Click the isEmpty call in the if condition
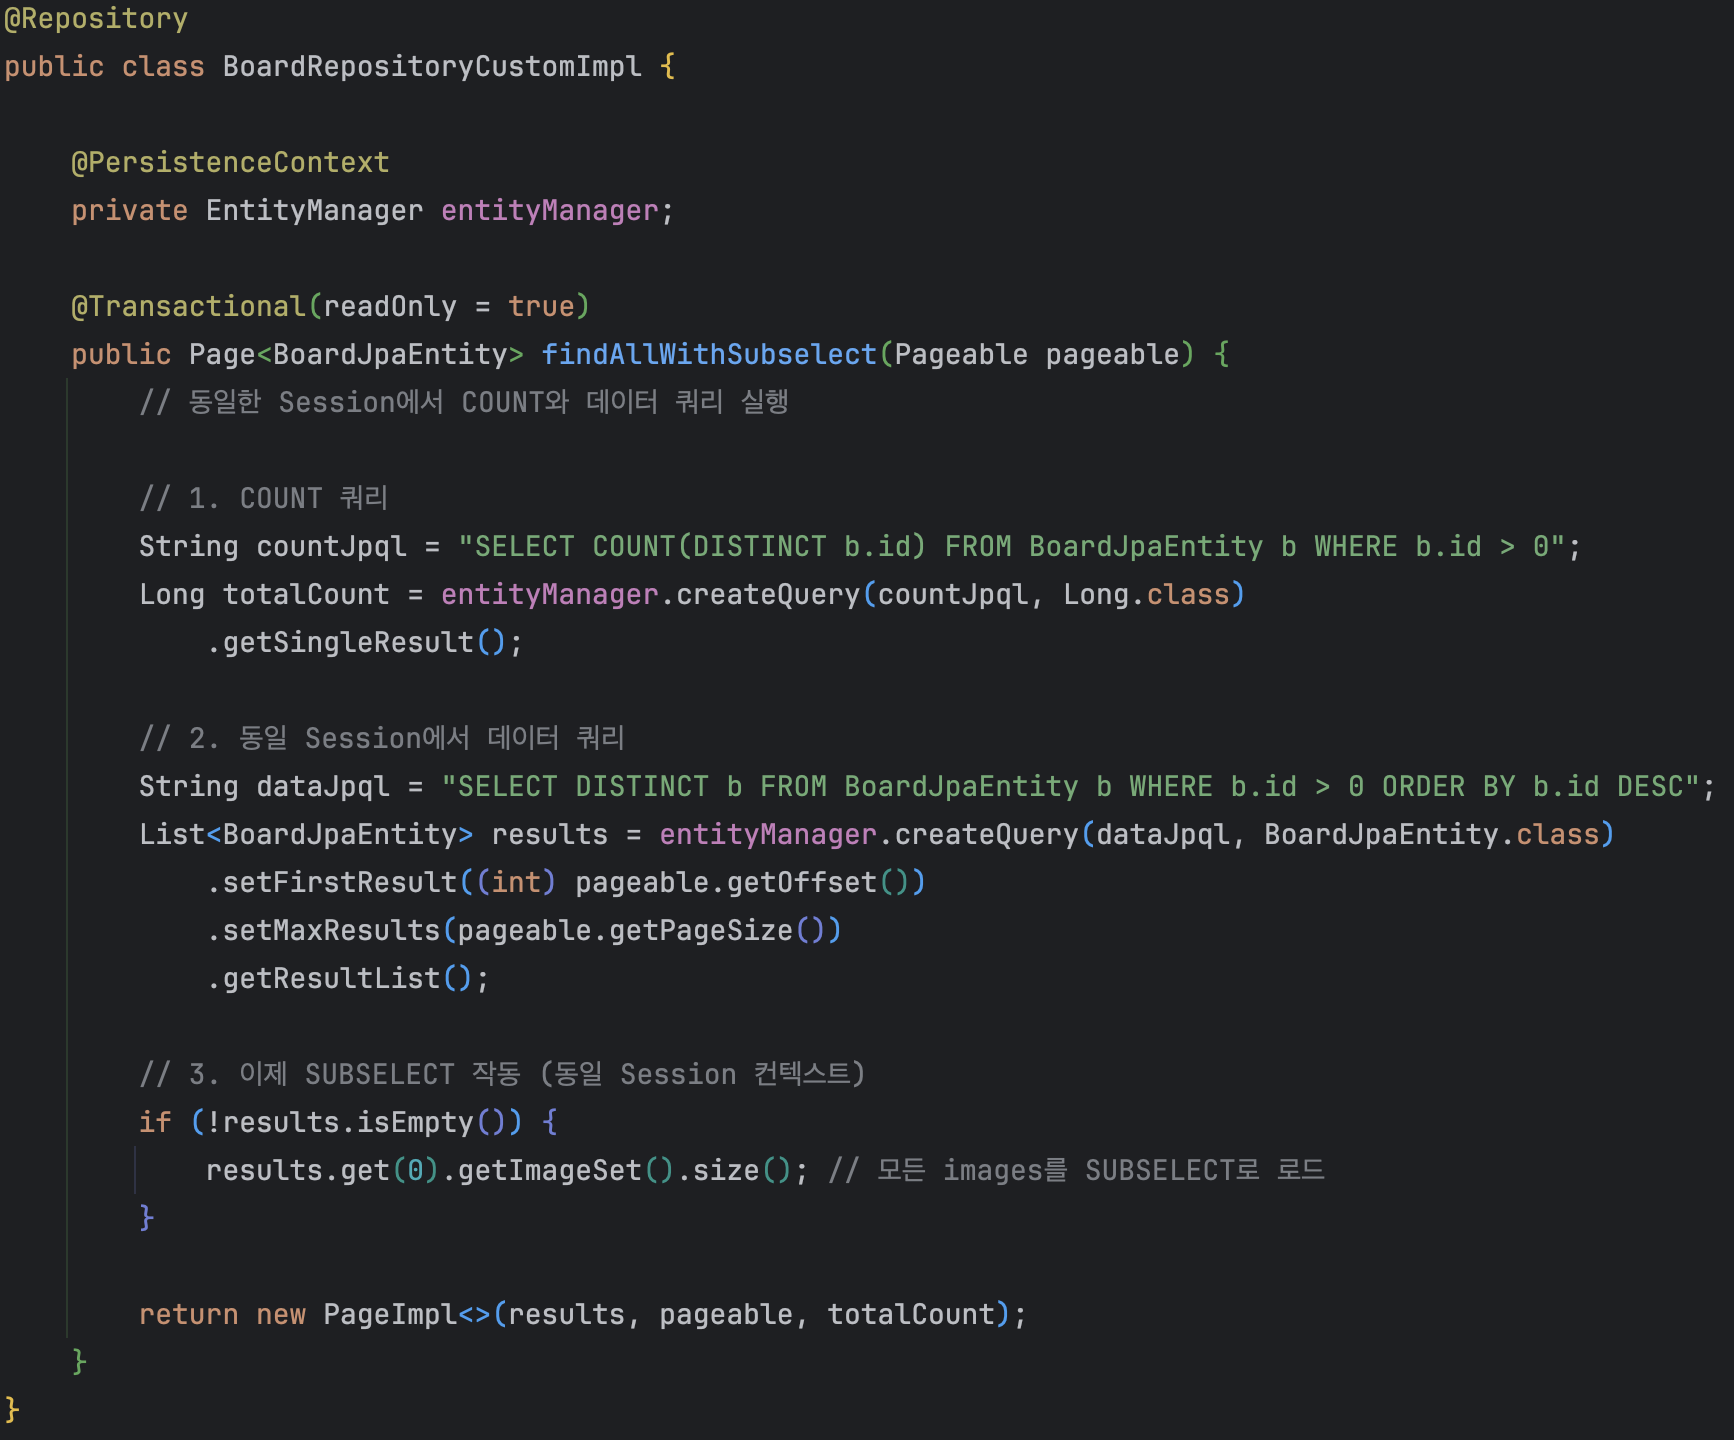The image size is (1734, 1440). [x=414, y=1123]
